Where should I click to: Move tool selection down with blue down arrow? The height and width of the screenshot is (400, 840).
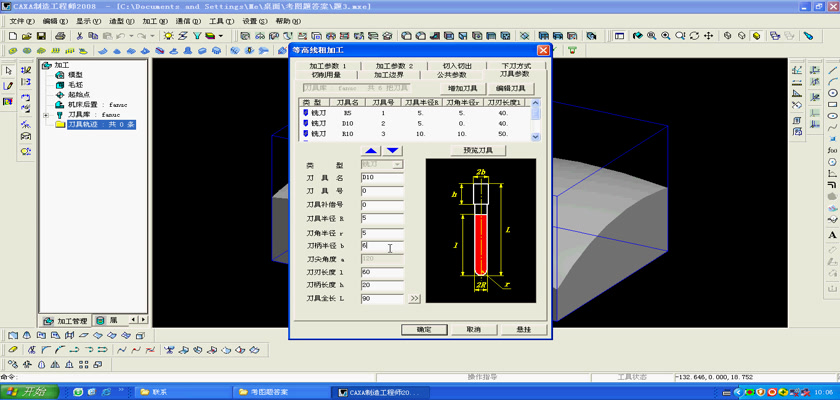click(393, 150)
